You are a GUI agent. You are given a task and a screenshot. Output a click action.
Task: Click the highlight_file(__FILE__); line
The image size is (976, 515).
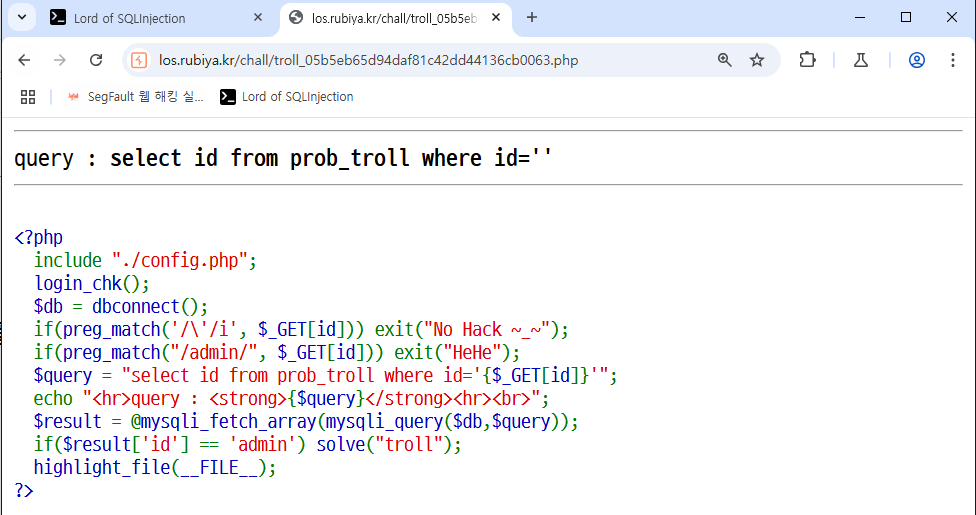155,468
